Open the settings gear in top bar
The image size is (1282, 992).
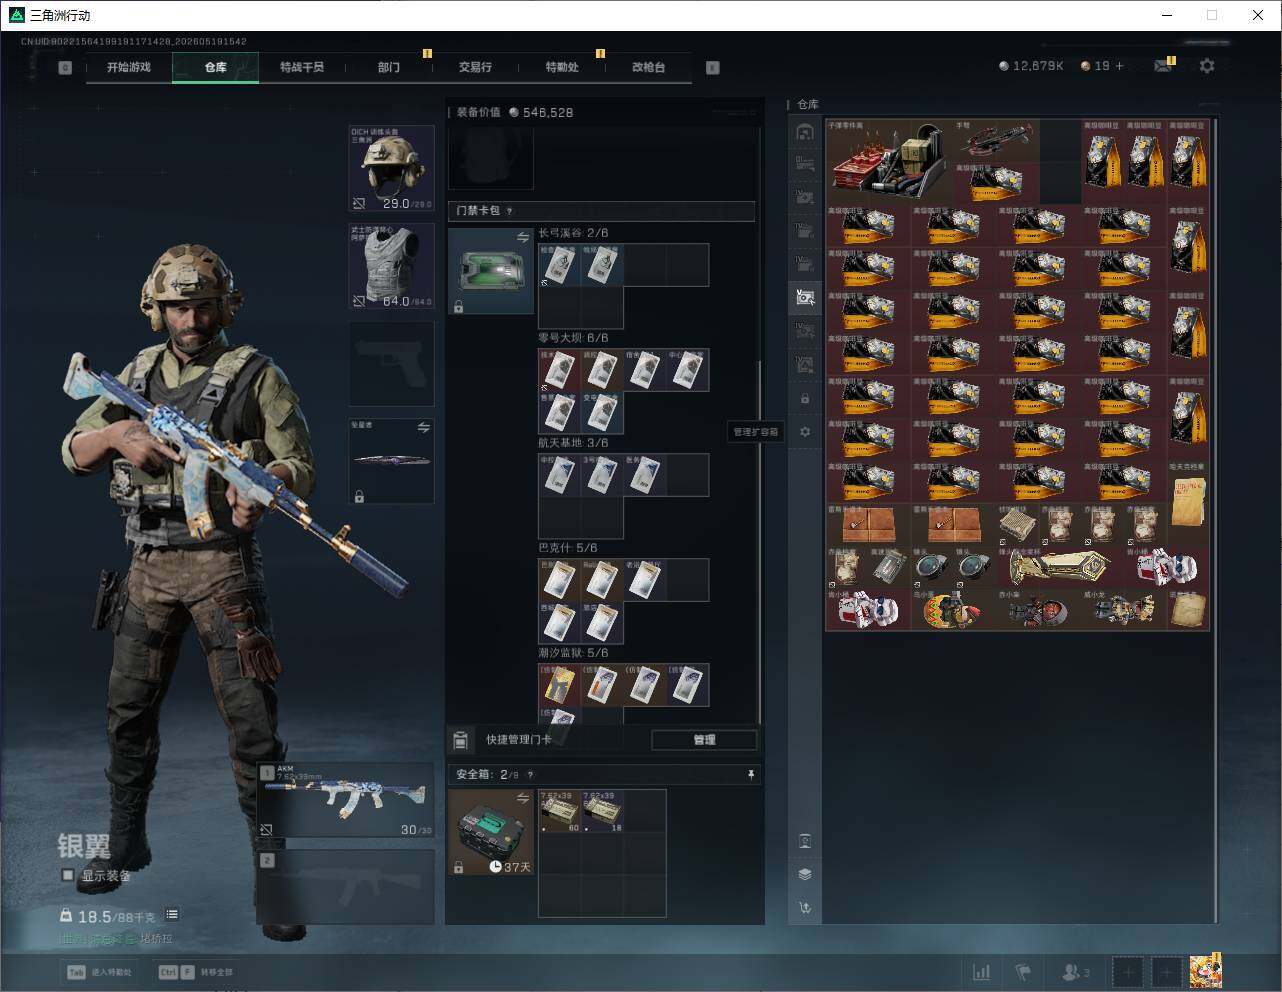point(1207,66)
